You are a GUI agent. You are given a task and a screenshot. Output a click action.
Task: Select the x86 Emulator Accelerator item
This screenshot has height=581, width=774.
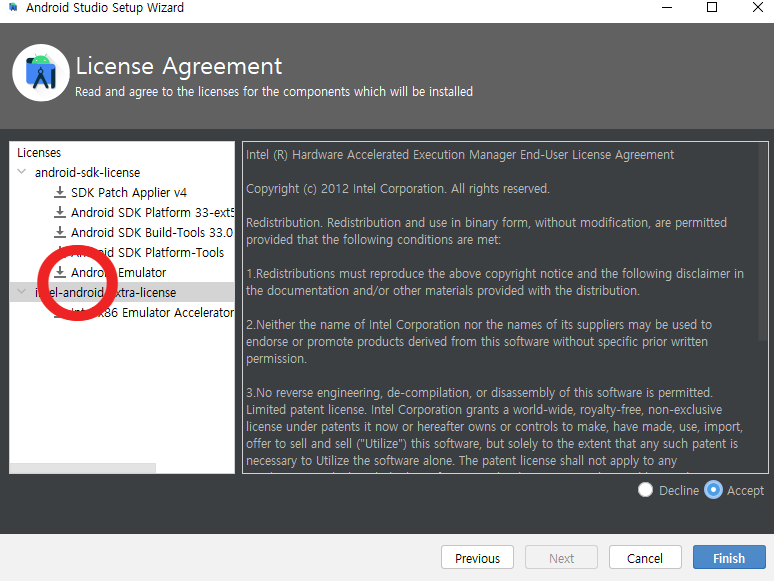[153, 312]
